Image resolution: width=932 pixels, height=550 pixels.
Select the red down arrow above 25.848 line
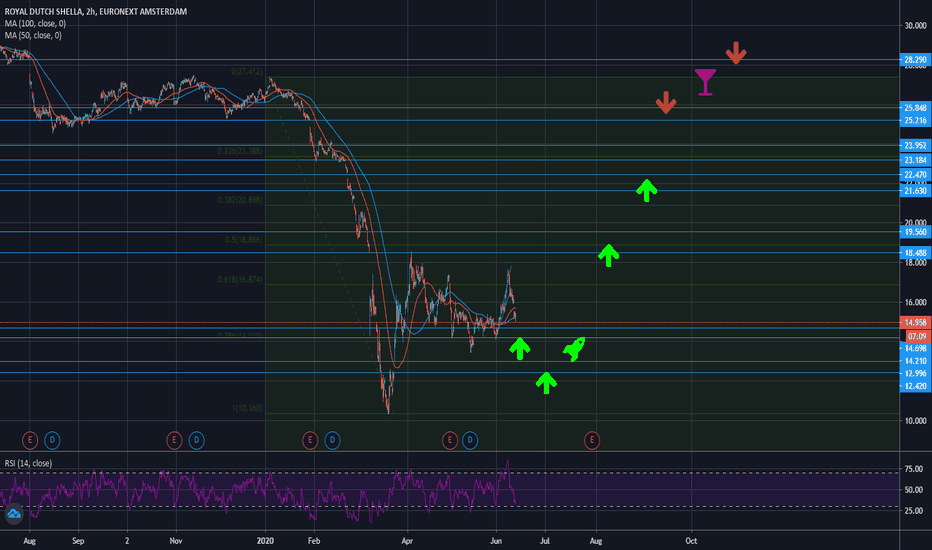point(666,102)
